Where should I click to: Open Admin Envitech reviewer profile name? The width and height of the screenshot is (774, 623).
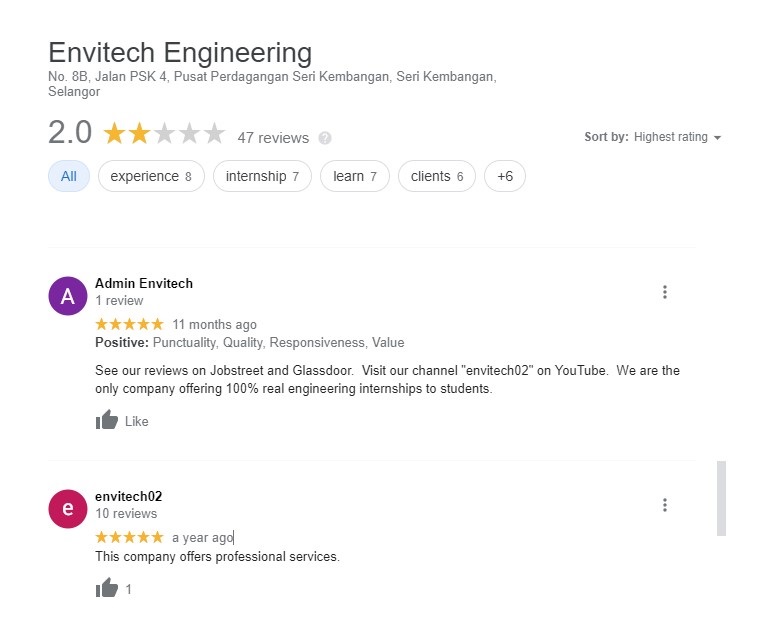pos(144,283)
